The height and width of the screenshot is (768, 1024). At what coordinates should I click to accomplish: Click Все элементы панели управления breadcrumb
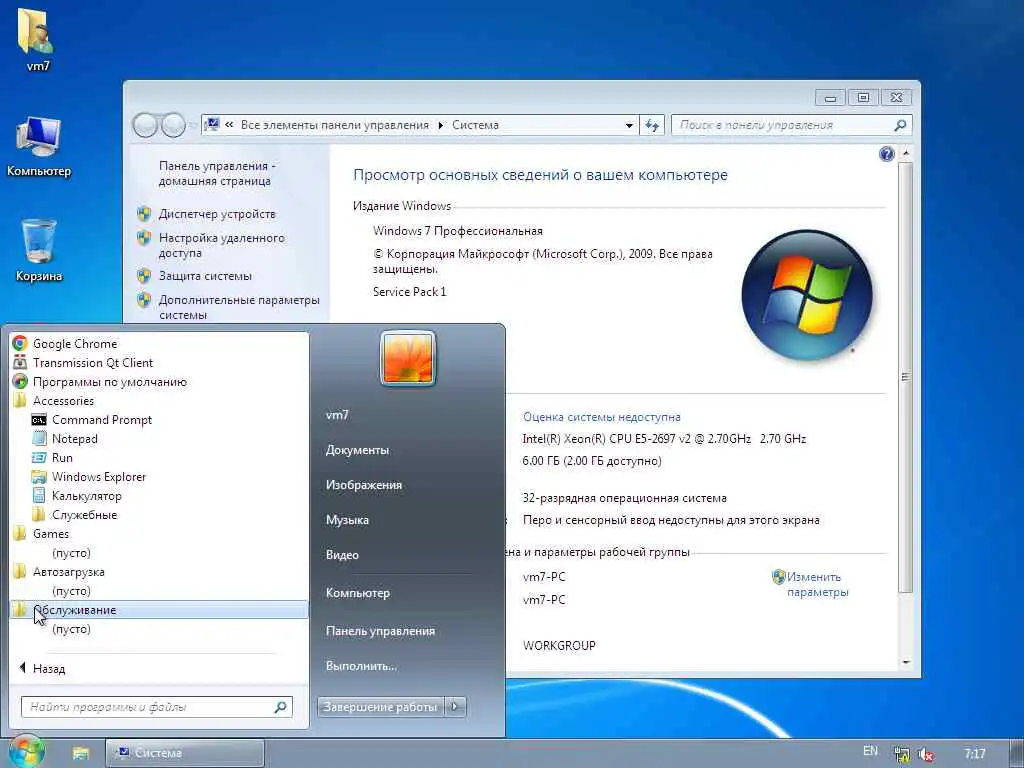[334, 125]
